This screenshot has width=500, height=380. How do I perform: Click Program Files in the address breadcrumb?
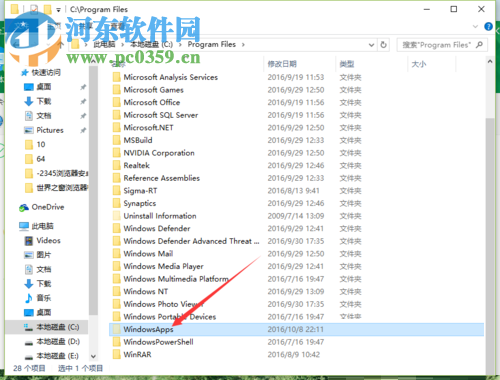click(x=212, y=45)
